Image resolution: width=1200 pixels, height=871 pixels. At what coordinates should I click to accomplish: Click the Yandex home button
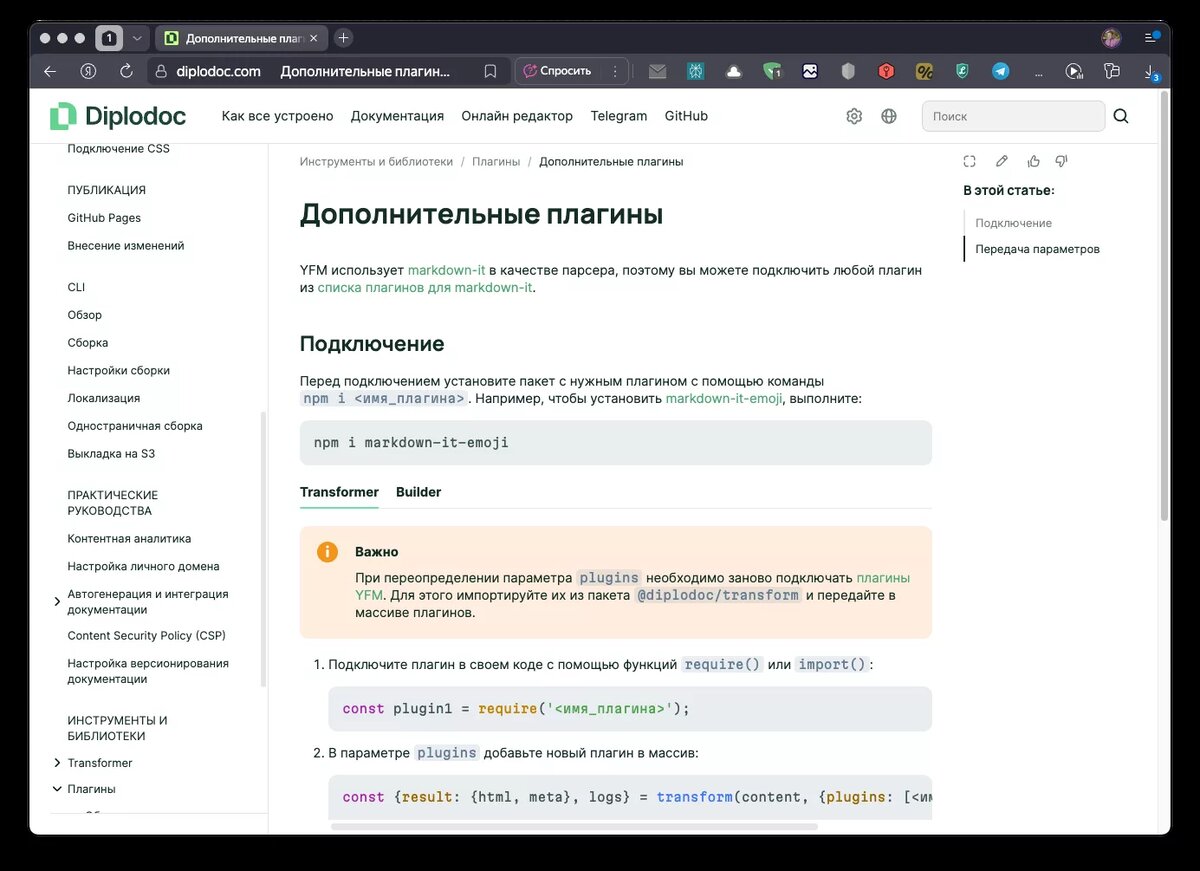88,71
